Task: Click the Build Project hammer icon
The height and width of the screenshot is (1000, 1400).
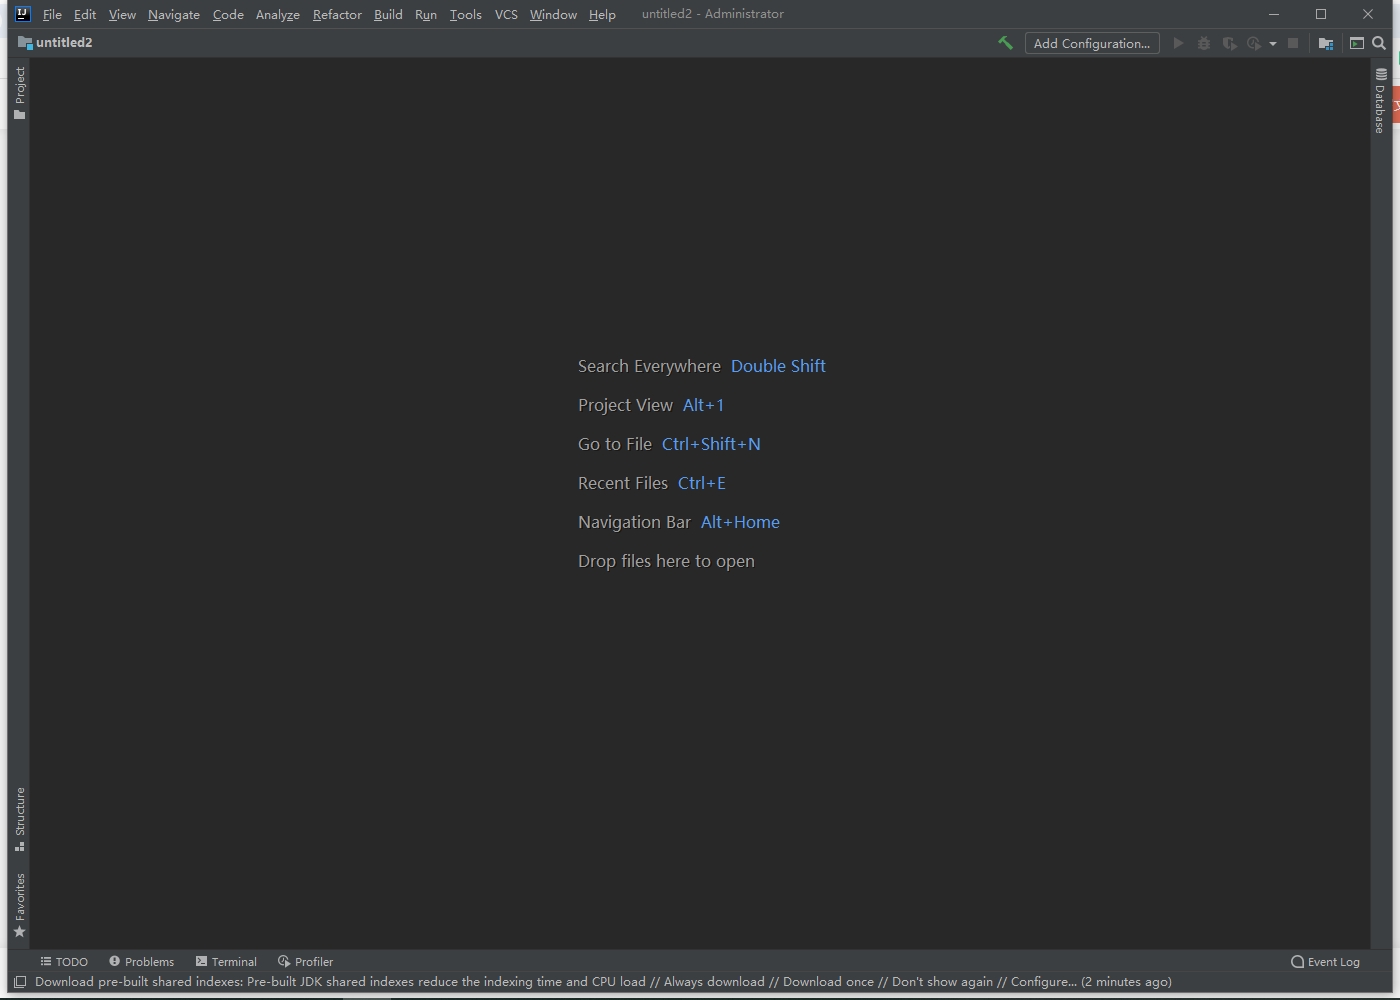Action: pos(1005,43)
